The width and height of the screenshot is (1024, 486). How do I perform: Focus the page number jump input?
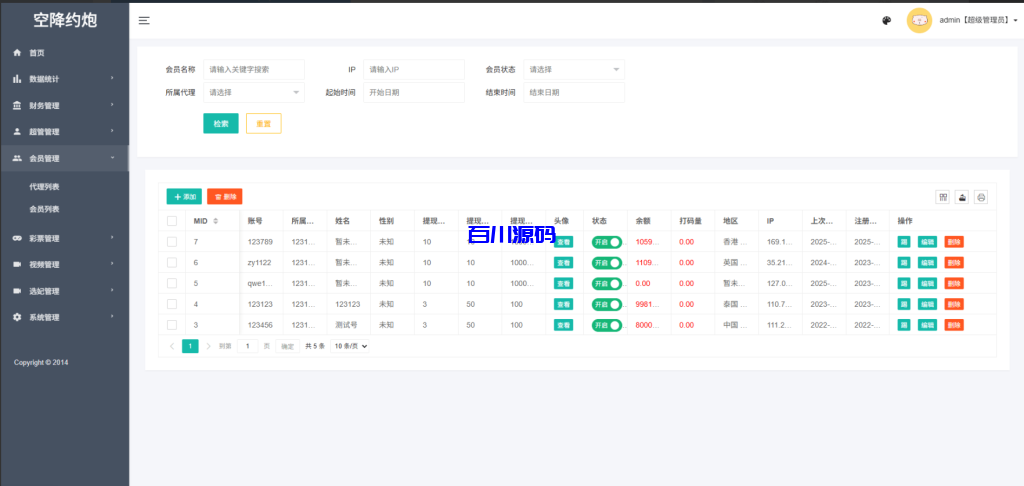coord(248,346)
